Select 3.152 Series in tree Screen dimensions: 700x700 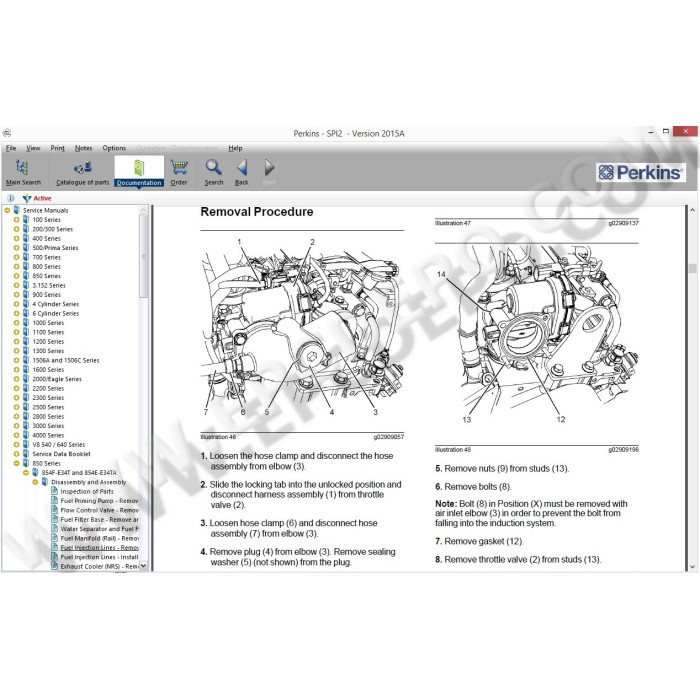(49, 285)
